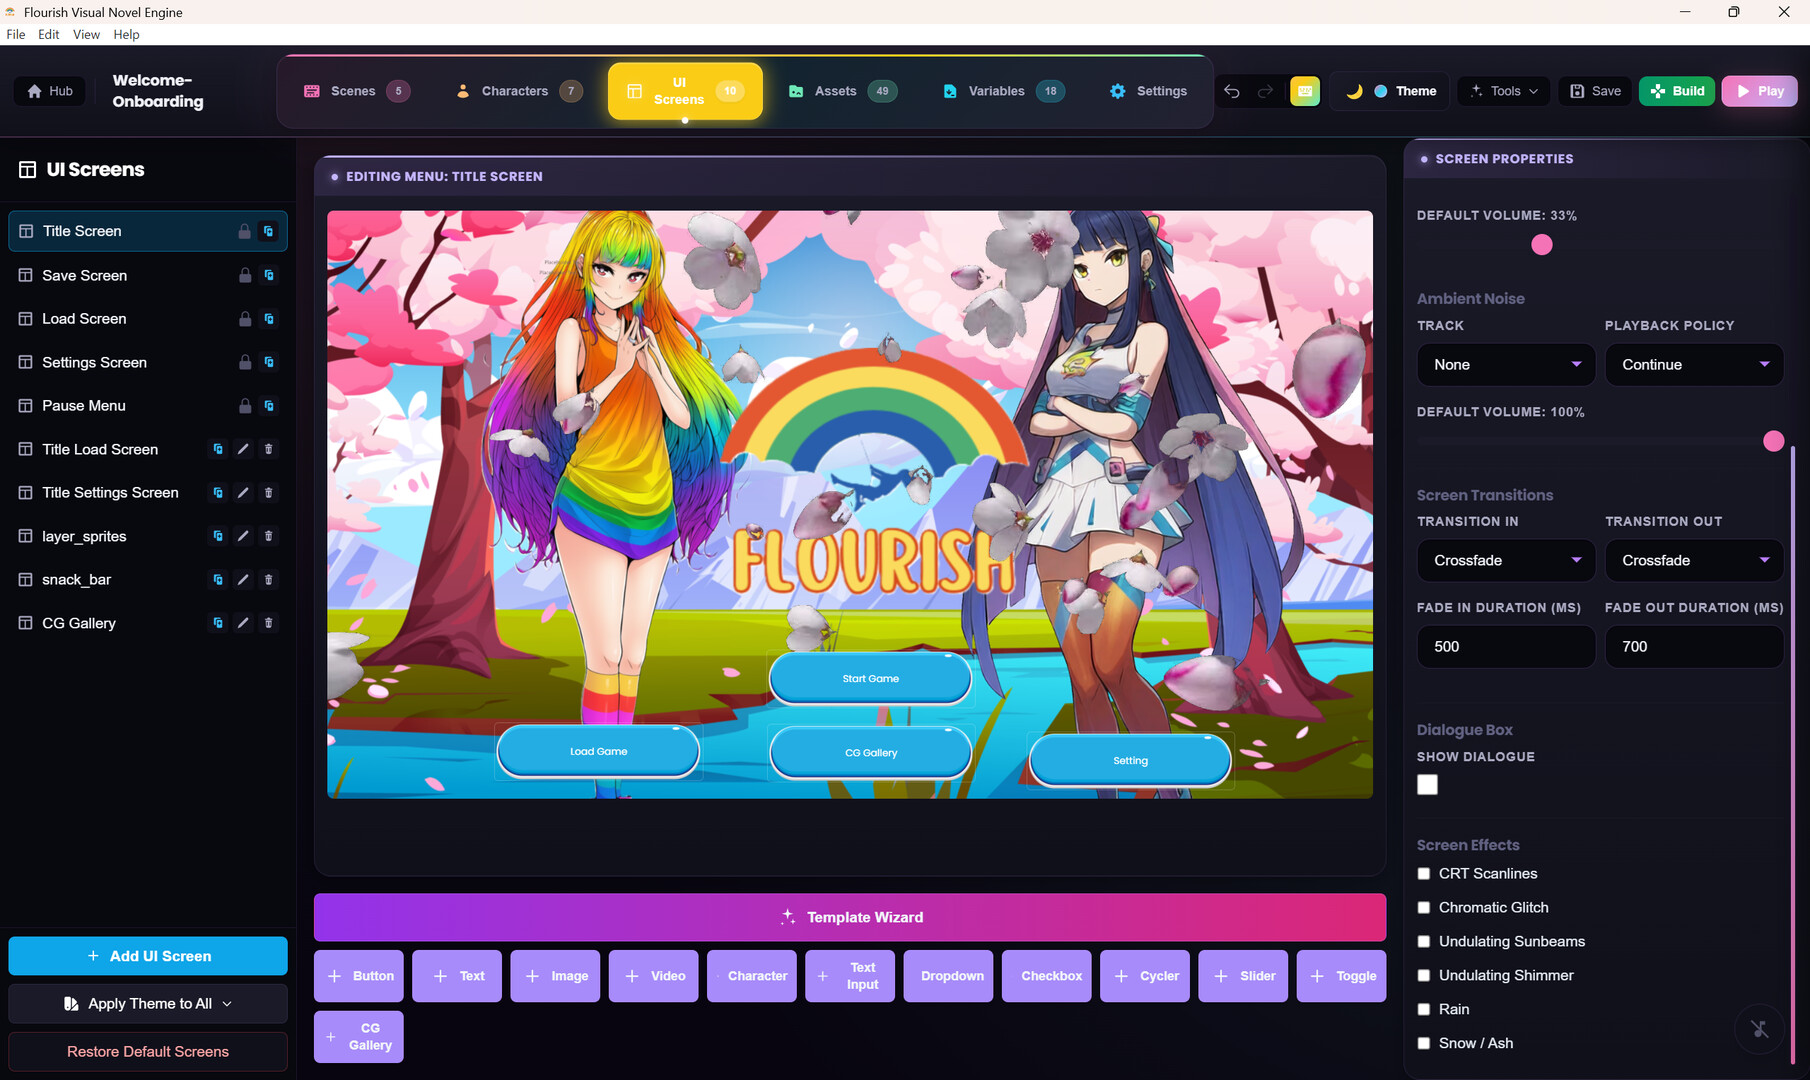1810x1080 pixels.
Task: Click the redo arrow icon
Action: coord(1265,91)
